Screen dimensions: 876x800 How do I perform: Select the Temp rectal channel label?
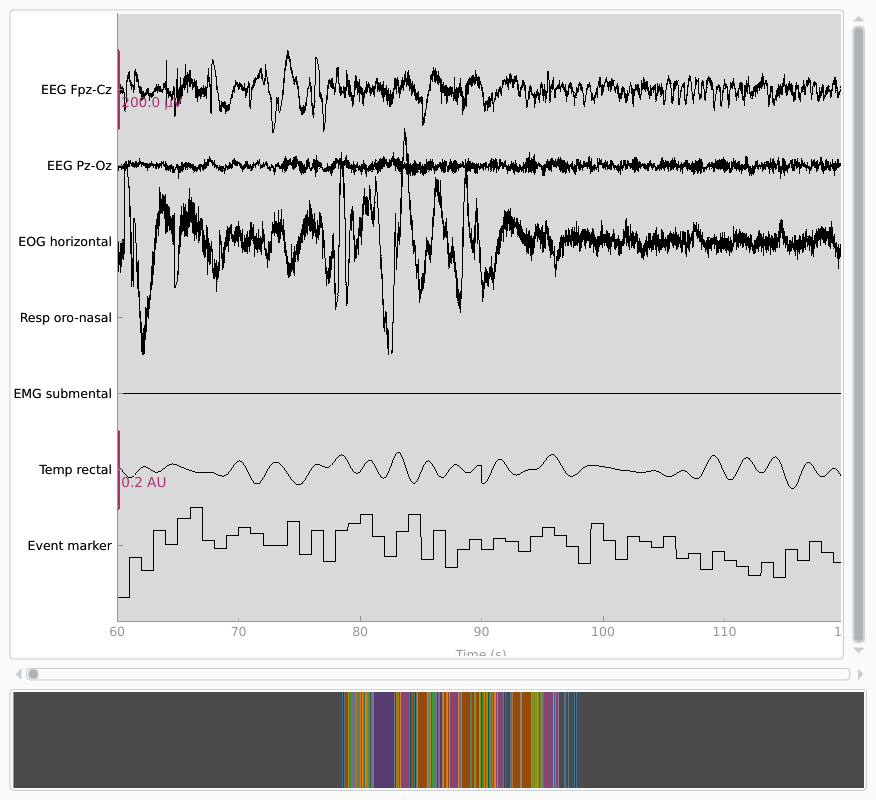click(75, 469)
